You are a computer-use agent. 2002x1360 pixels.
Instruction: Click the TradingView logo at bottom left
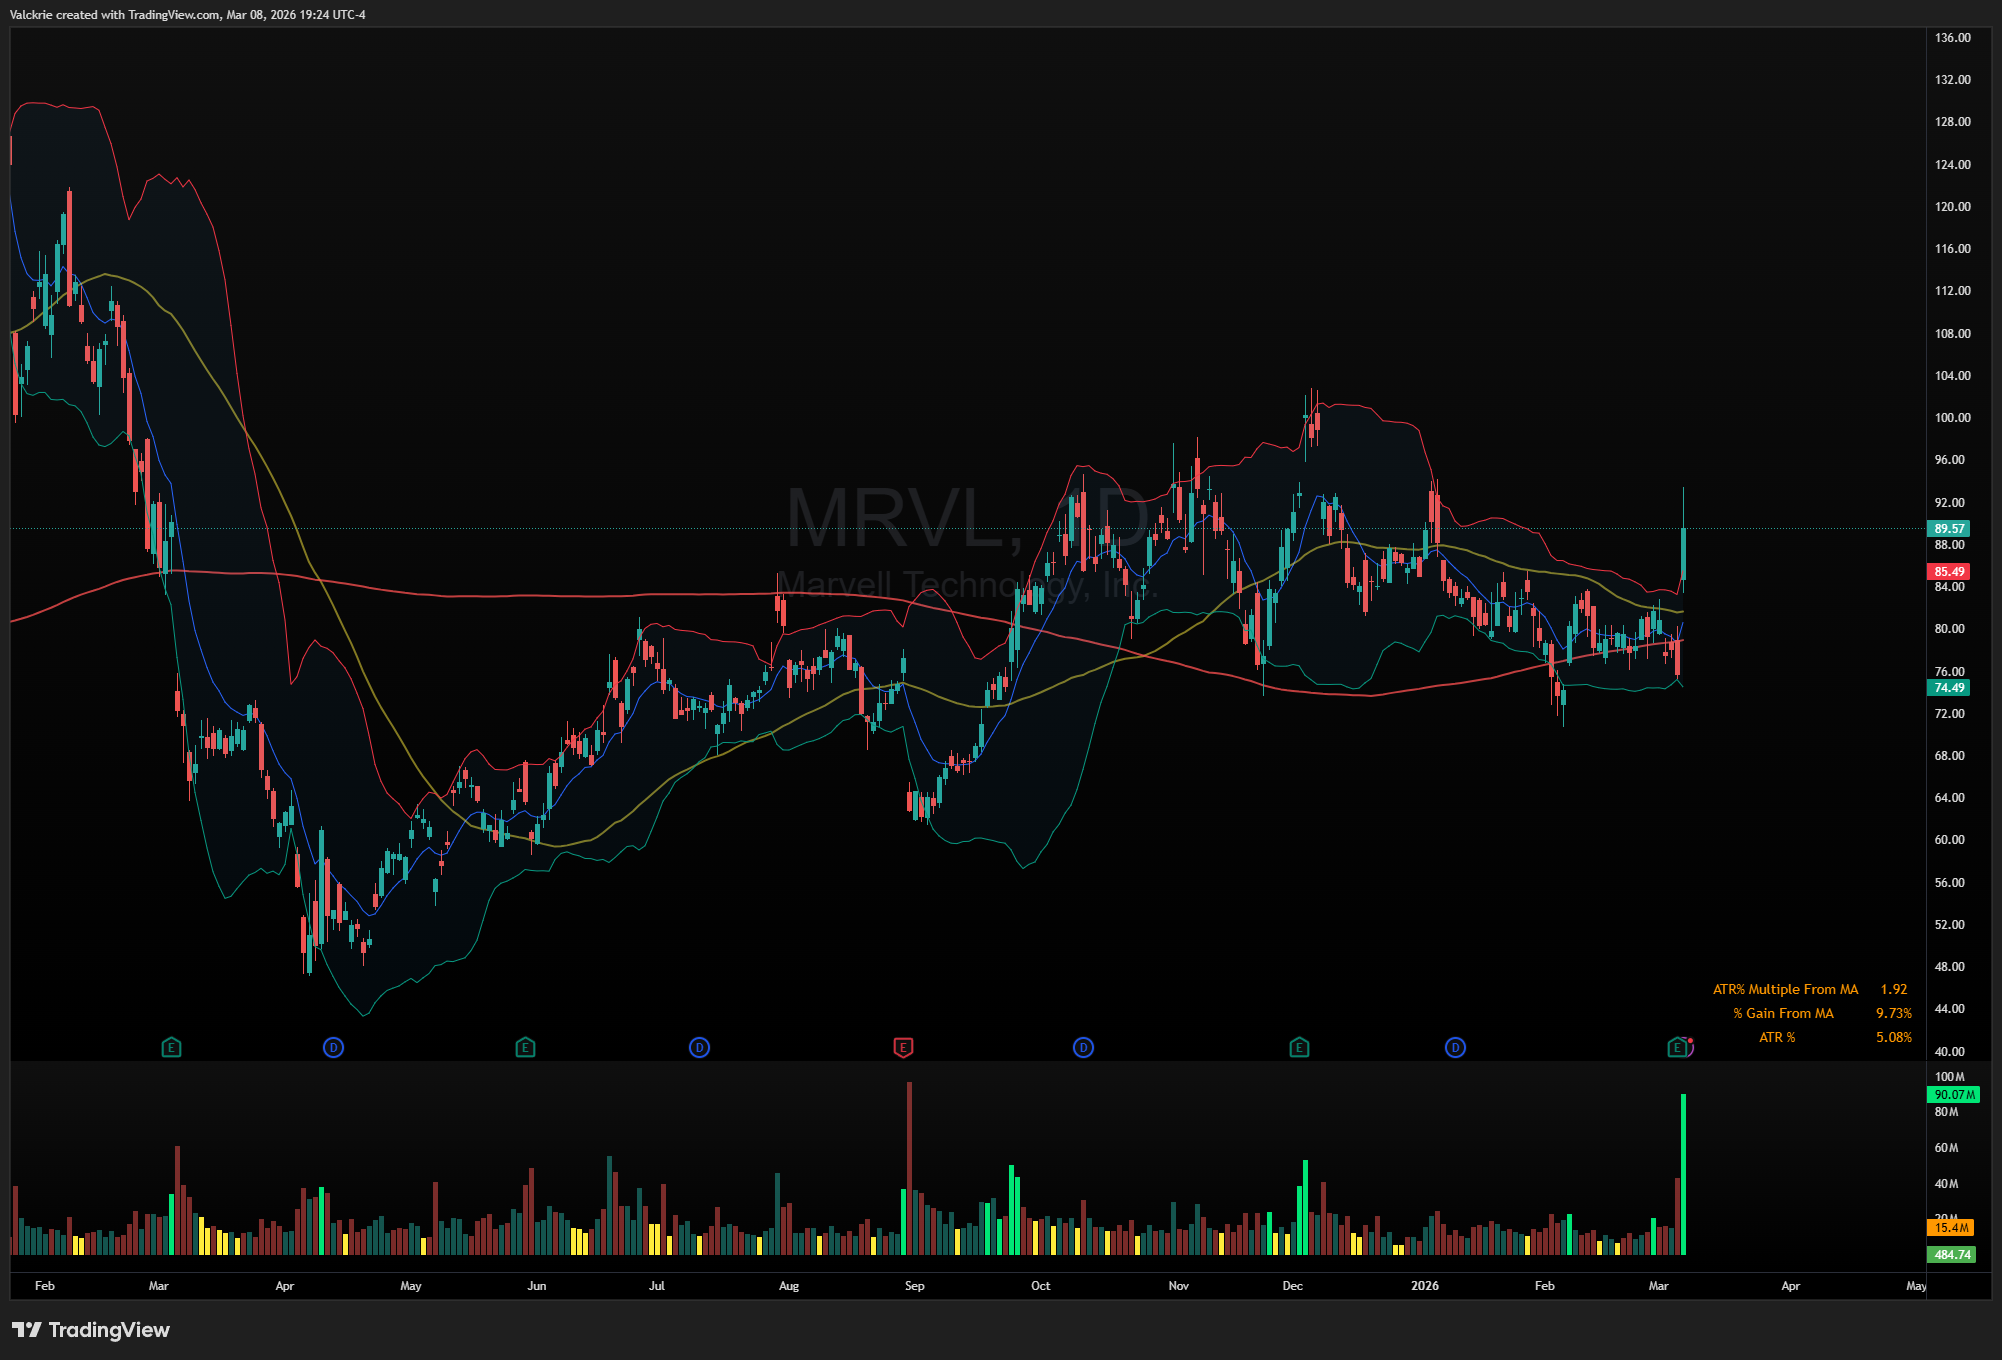pos(91,1330)
